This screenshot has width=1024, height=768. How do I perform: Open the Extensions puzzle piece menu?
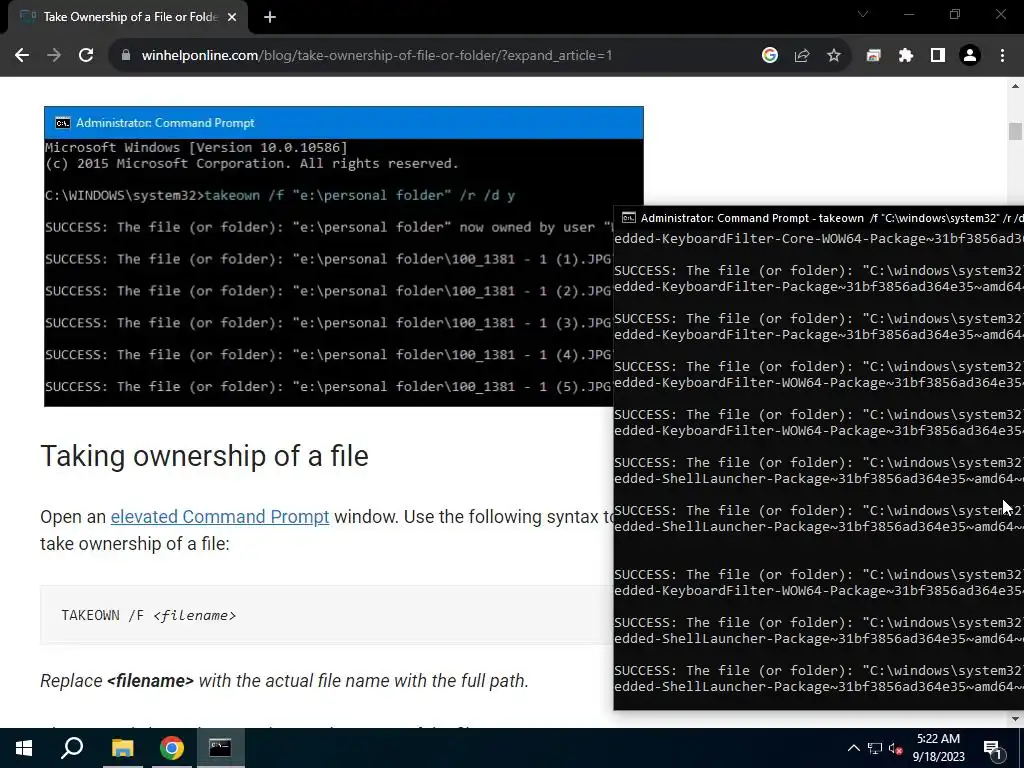coord(906,56)
